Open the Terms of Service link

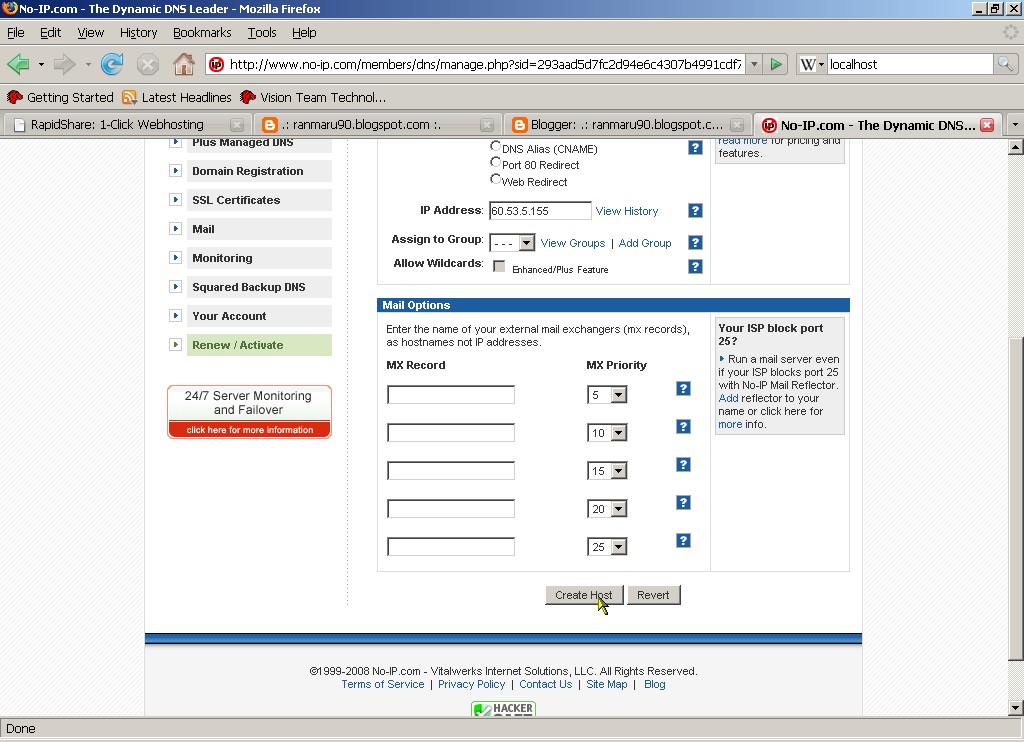[383, 684]
